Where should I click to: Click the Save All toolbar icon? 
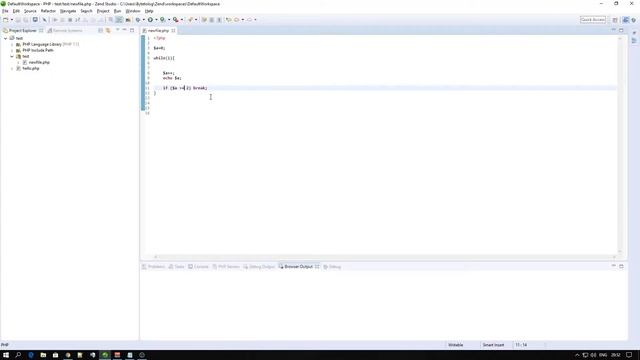pos(26,20)
